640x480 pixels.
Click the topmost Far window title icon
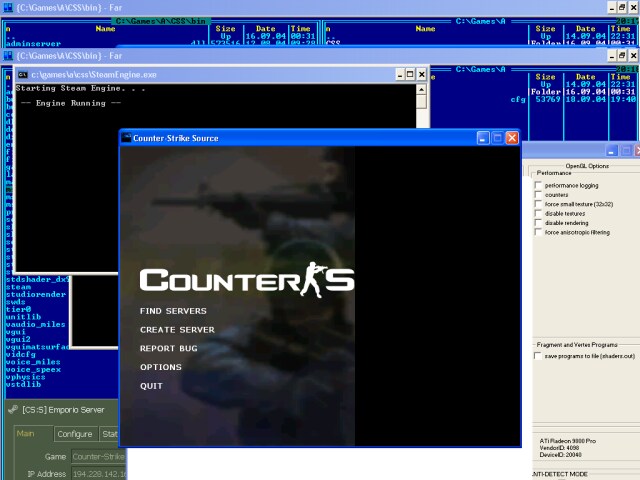click(8, 7)
